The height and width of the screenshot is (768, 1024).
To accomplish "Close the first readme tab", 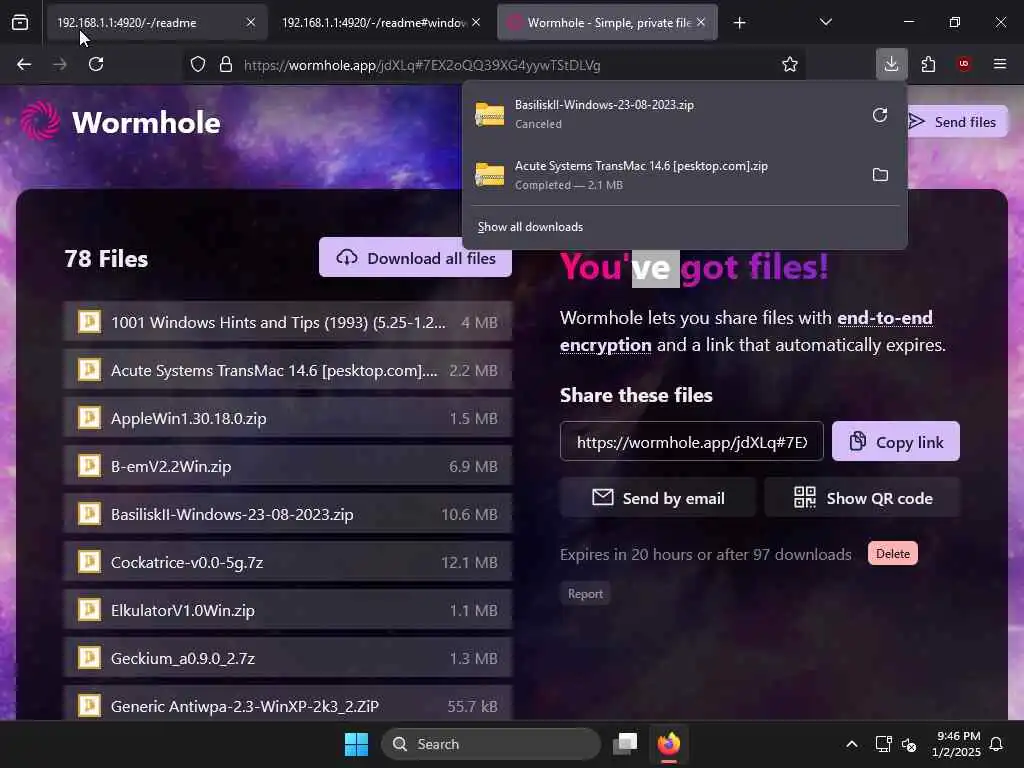I will pyautogui.click(x=251, y=23).
